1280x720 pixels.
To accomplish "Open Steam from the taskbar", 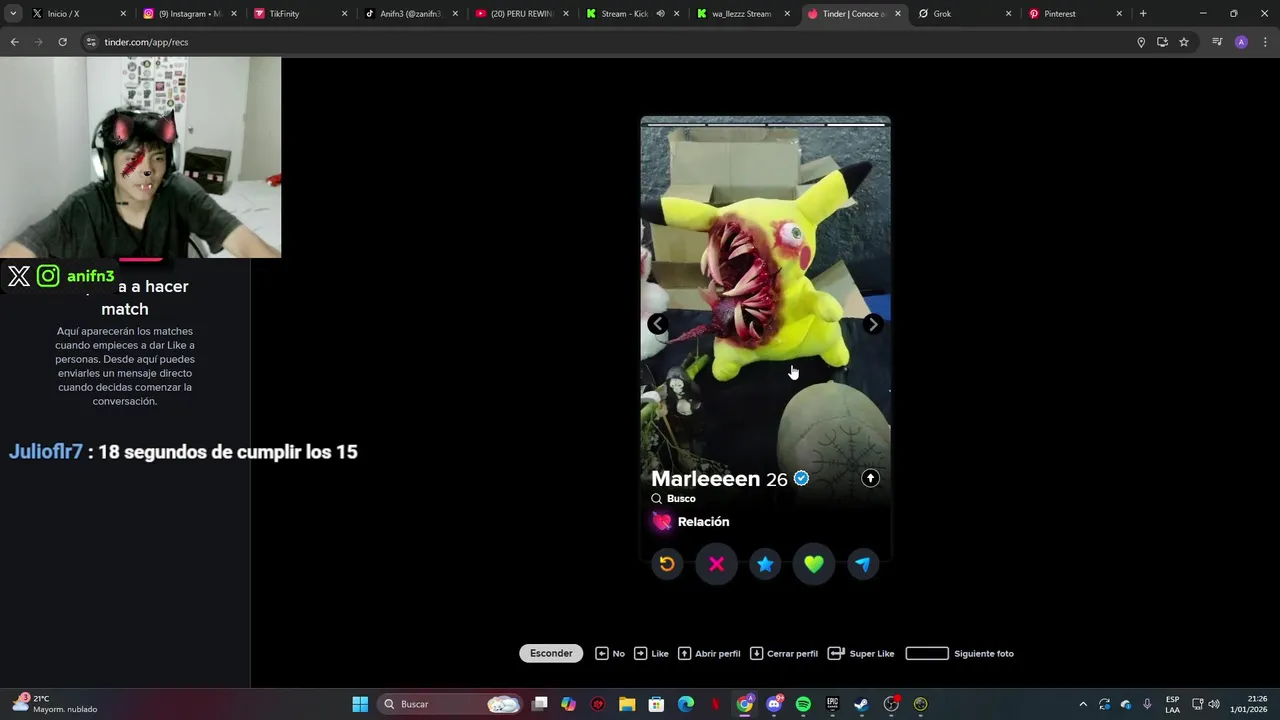I will (862, 704).
